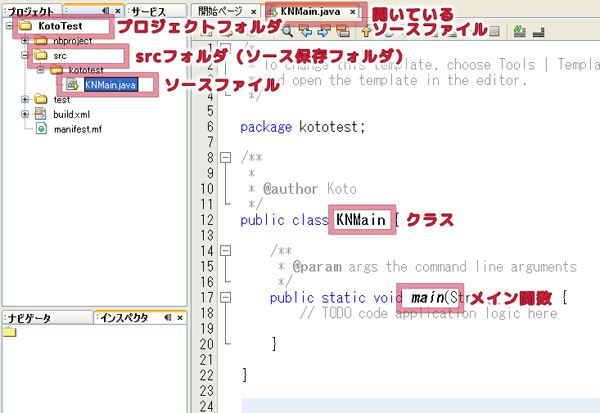The width and height of the screenshot is (600, 413).
Task: Close the KNMain.java editor tab
Action: coord(352,12)
